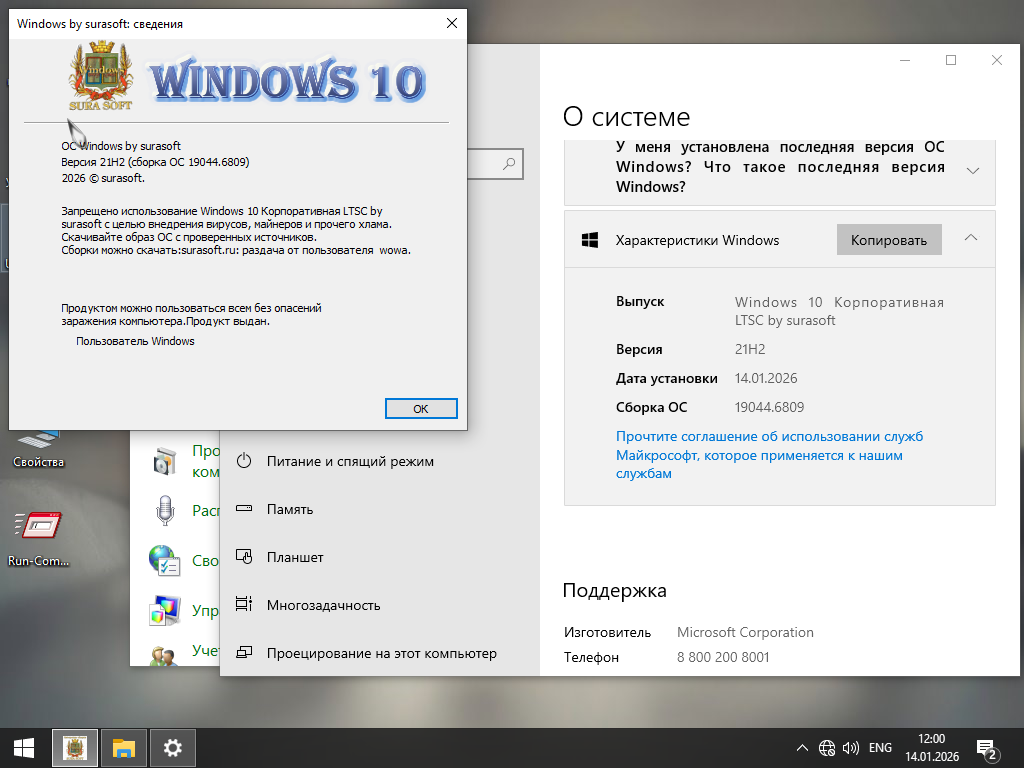
Task: Switch the ENG input language indicator
Action: (x=880, y=748)
